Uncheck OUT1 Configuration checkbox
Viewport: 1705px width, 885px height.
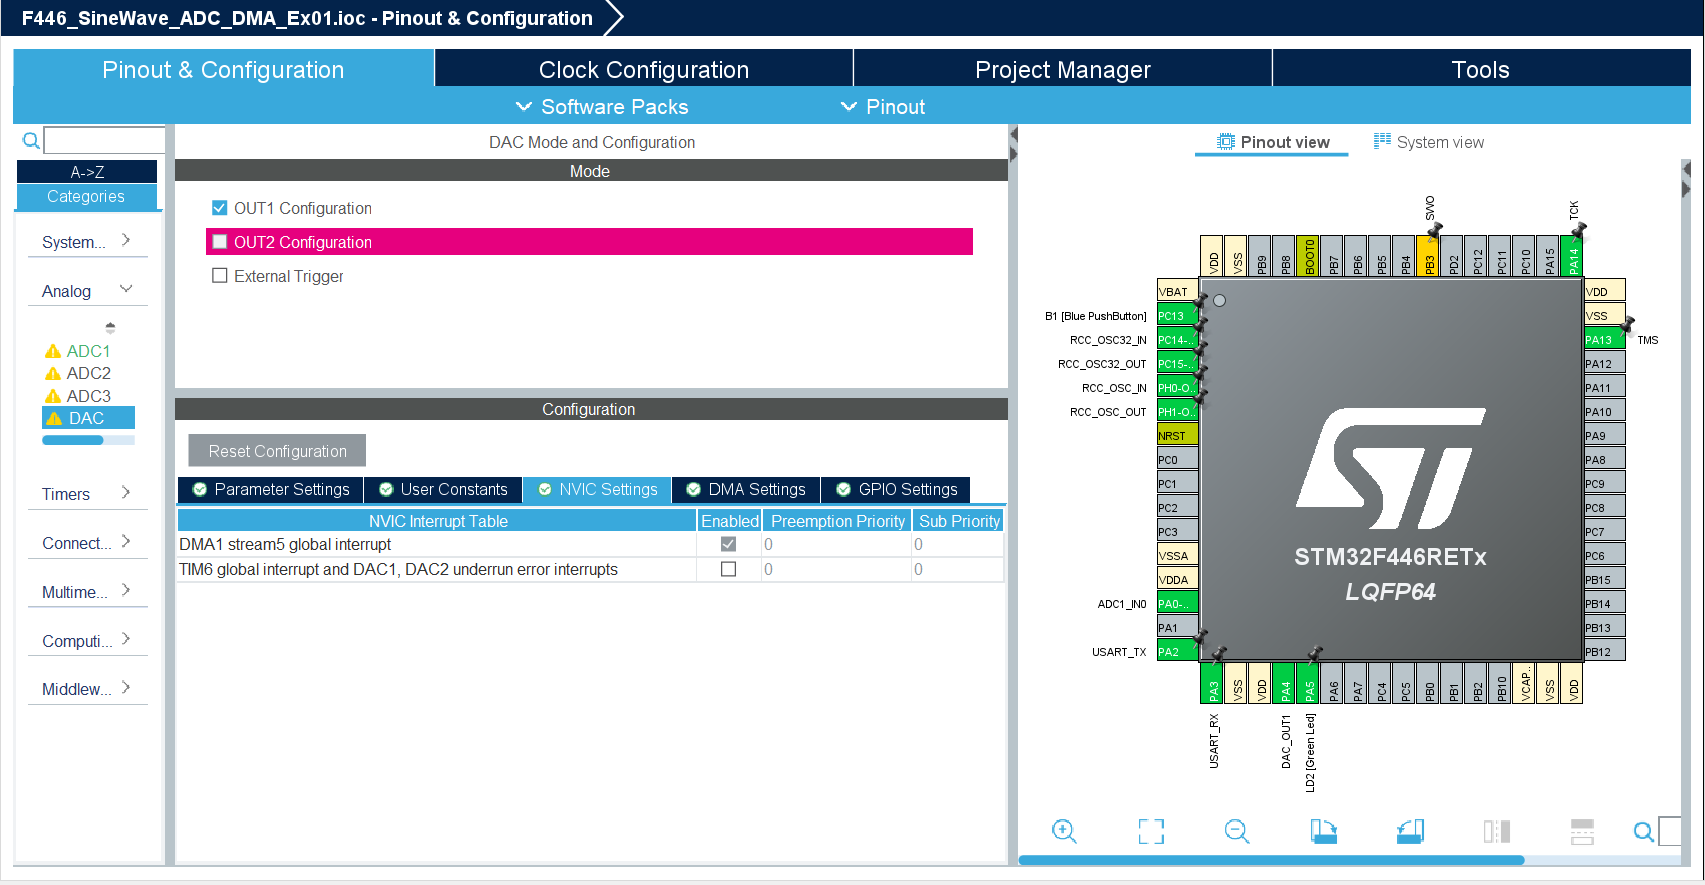pos(220,208)
